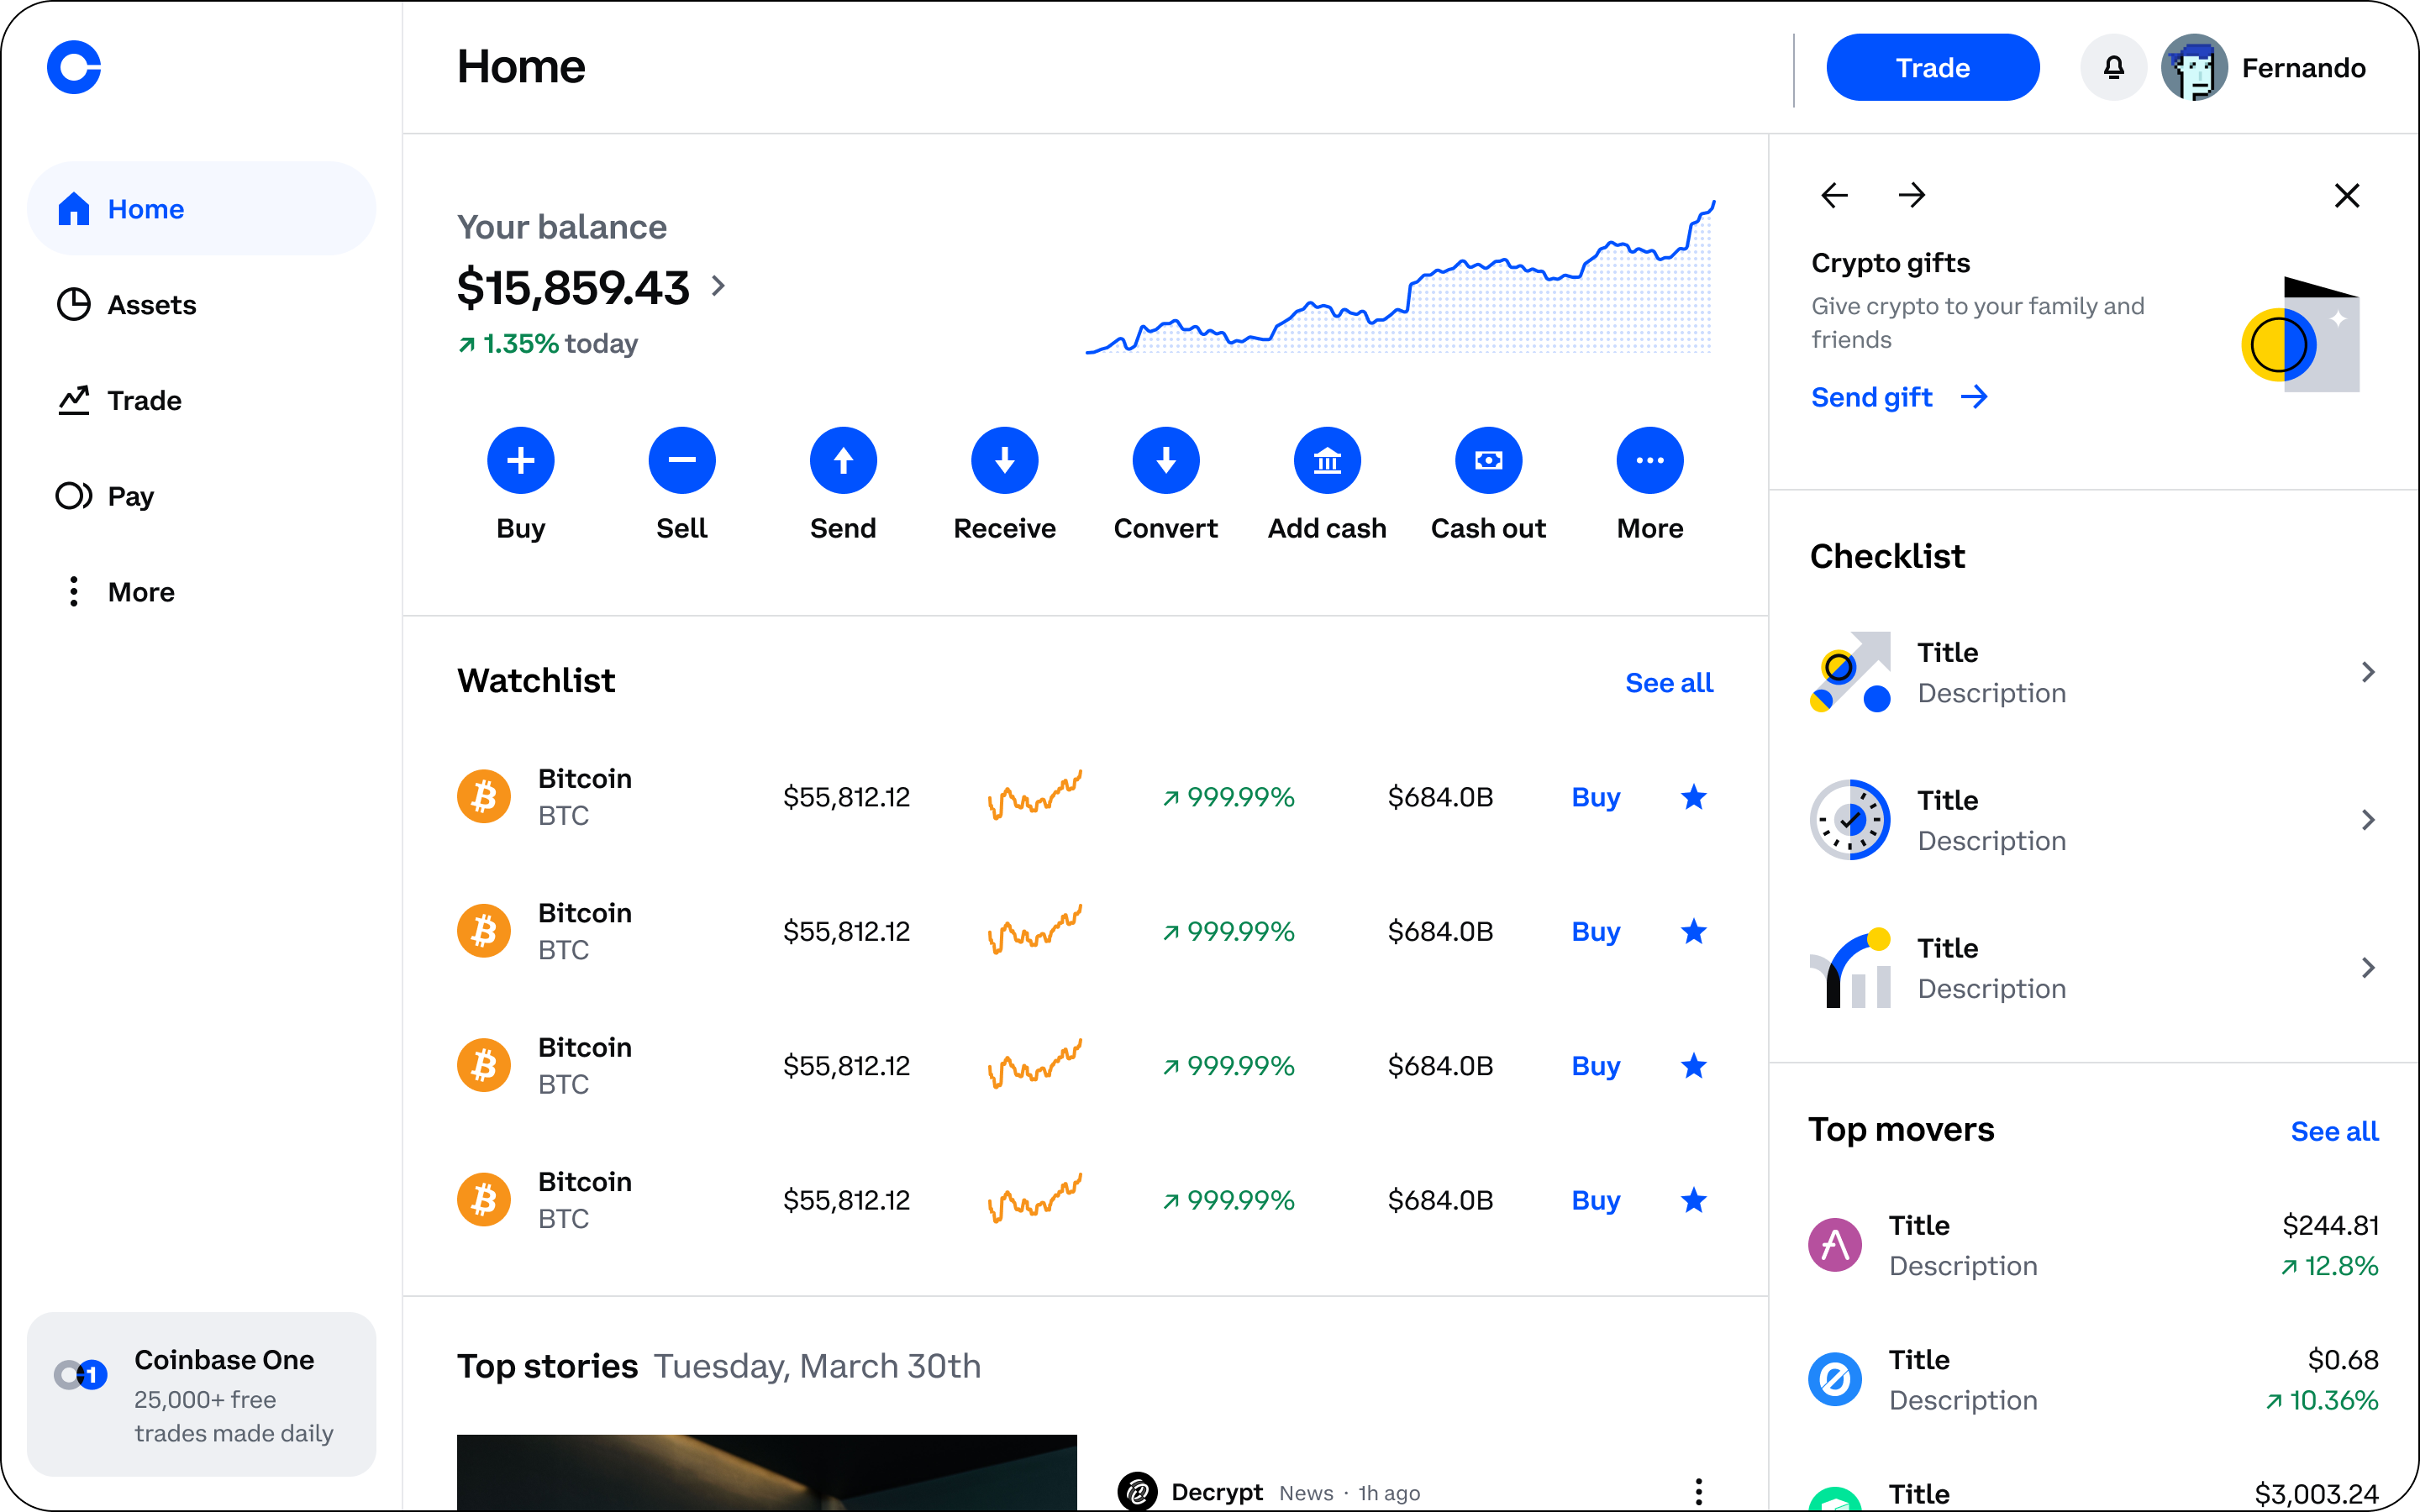Click first checklist item arrow illustration
The height and width of the screenshot is (1512, 2420).
click(1850, 672)
